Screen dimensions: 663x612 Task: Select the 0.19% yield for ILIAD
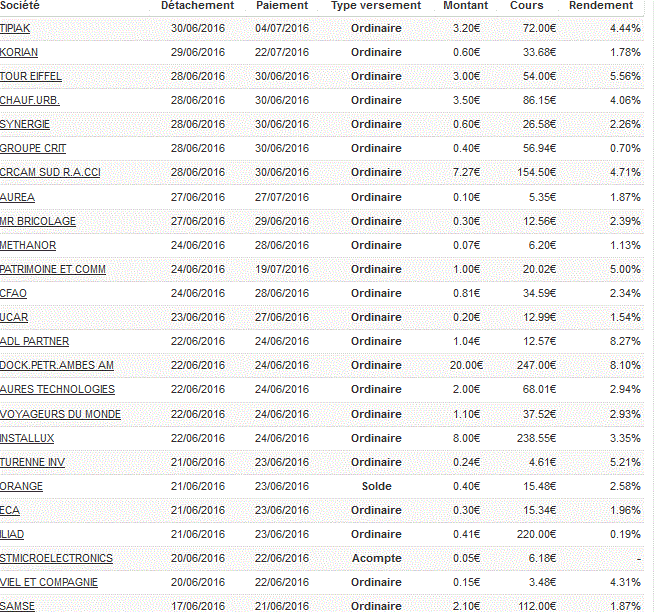(625, 535)
